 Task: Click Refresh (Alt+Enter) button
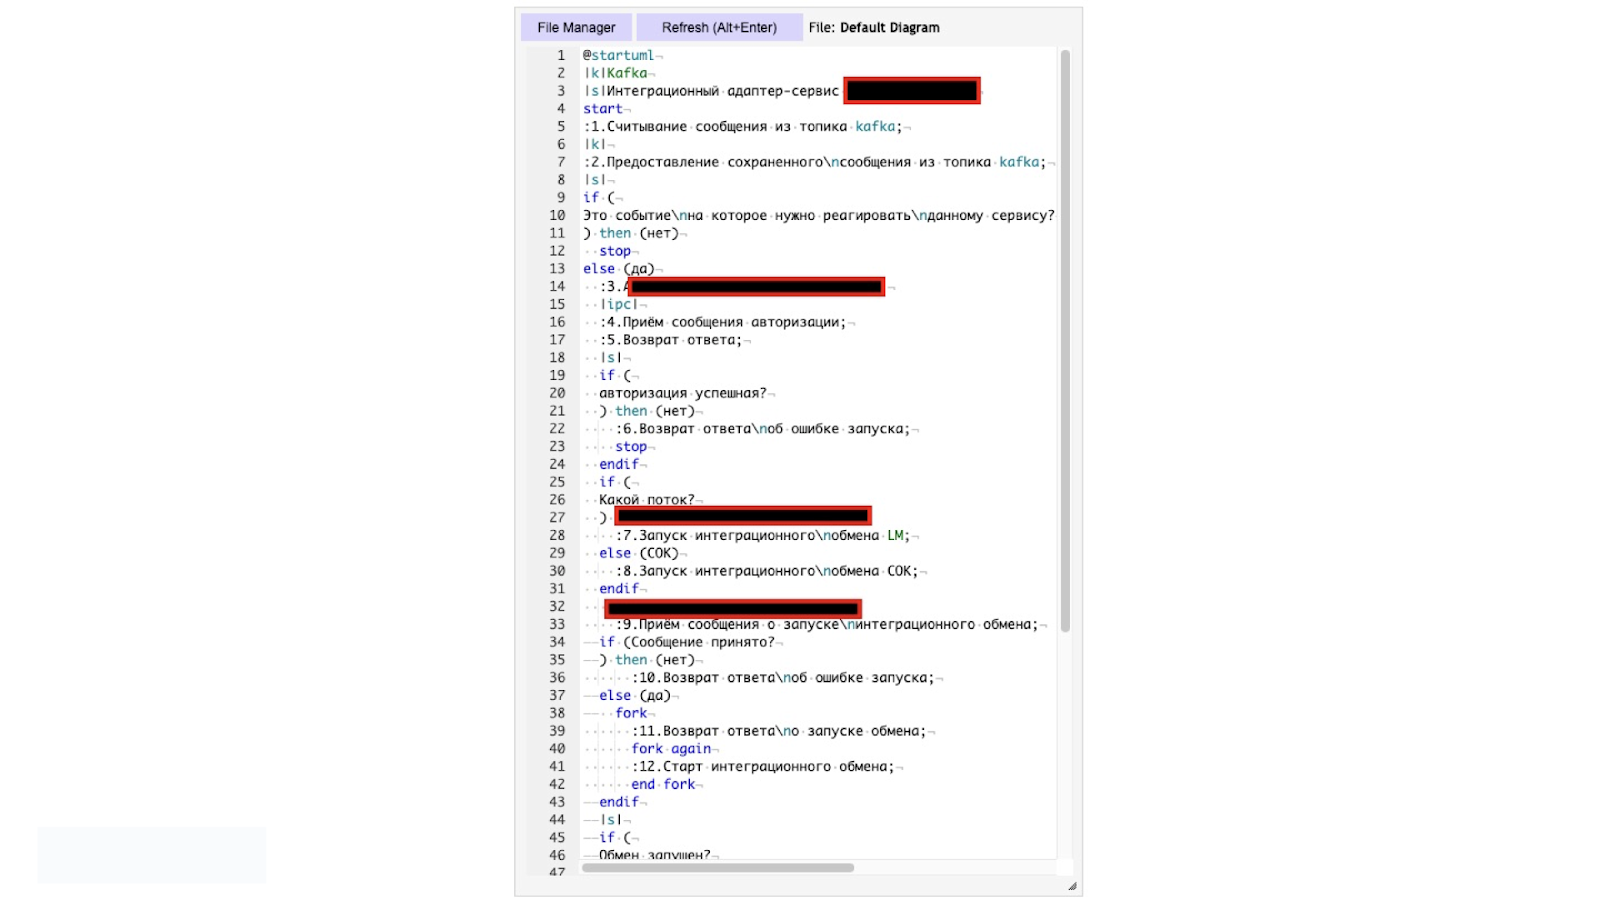(x=719, y=28)
